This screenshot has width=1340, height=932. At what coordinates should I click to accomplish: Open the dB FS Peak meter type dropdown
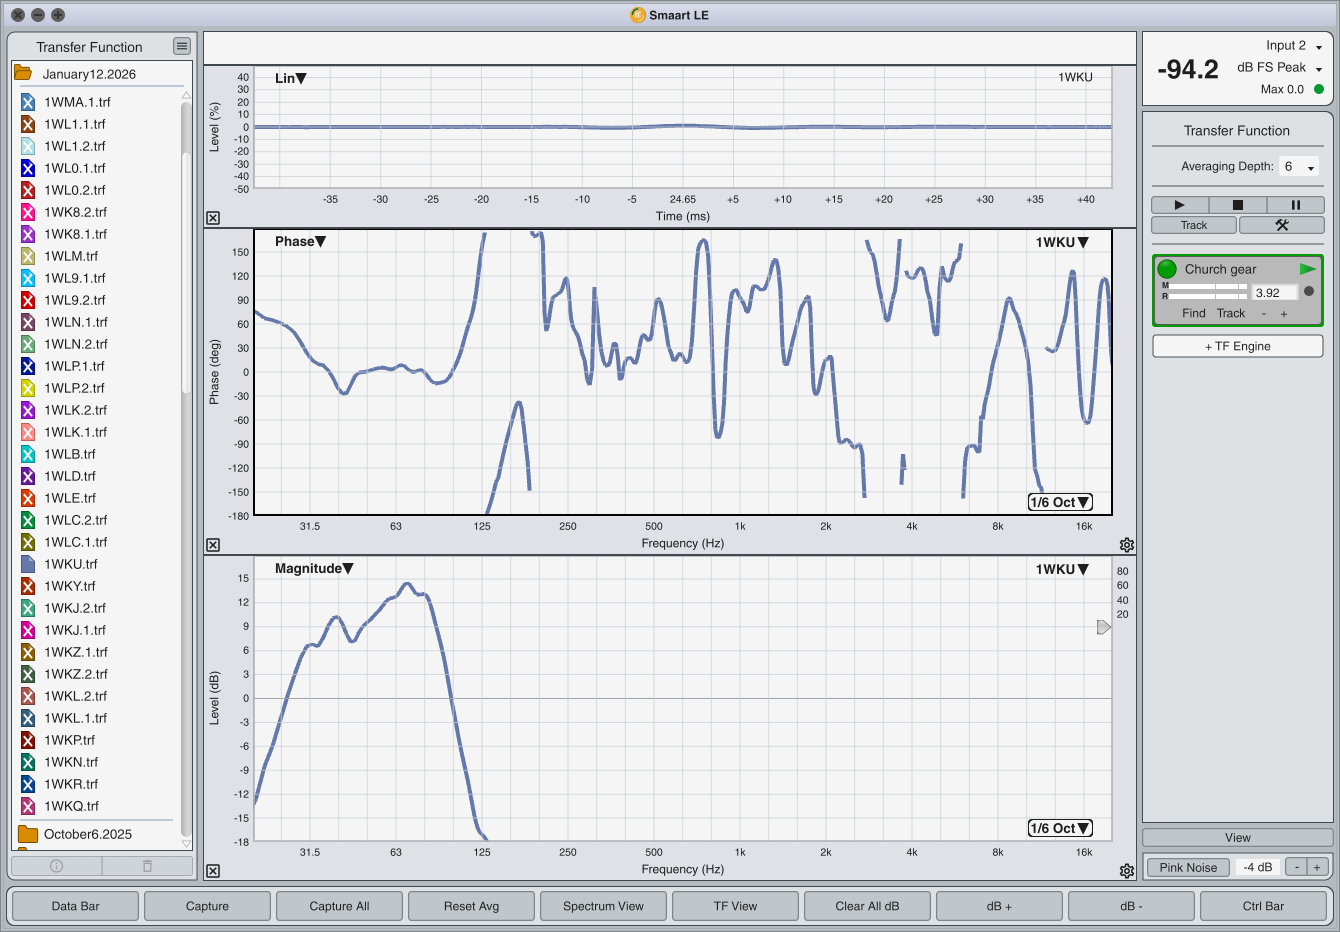[1280, 68]
